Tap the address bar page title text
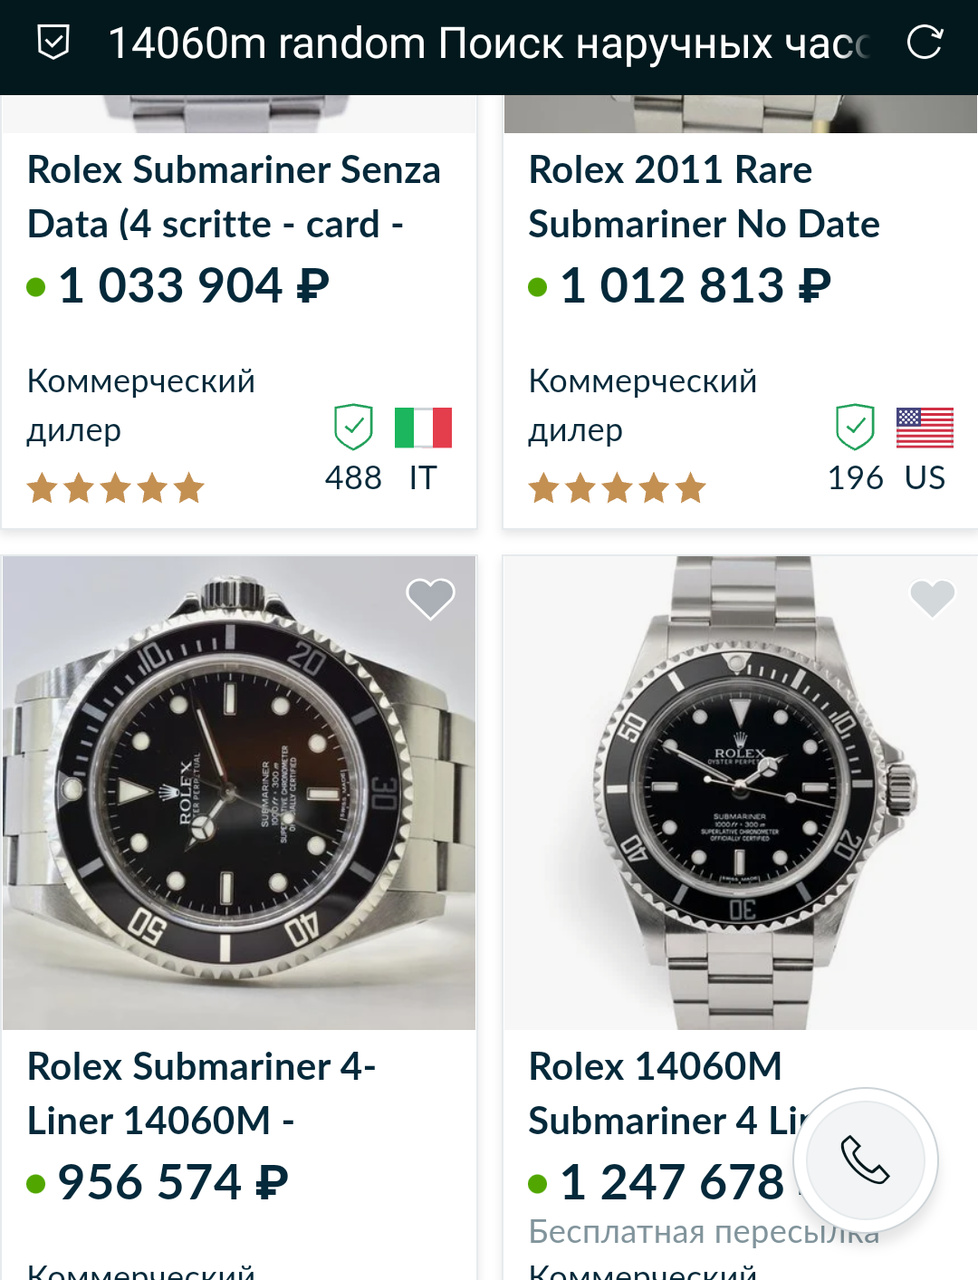Image resolution: width=978 pixels, height=1280 pixels. click(x=488, y=44)
